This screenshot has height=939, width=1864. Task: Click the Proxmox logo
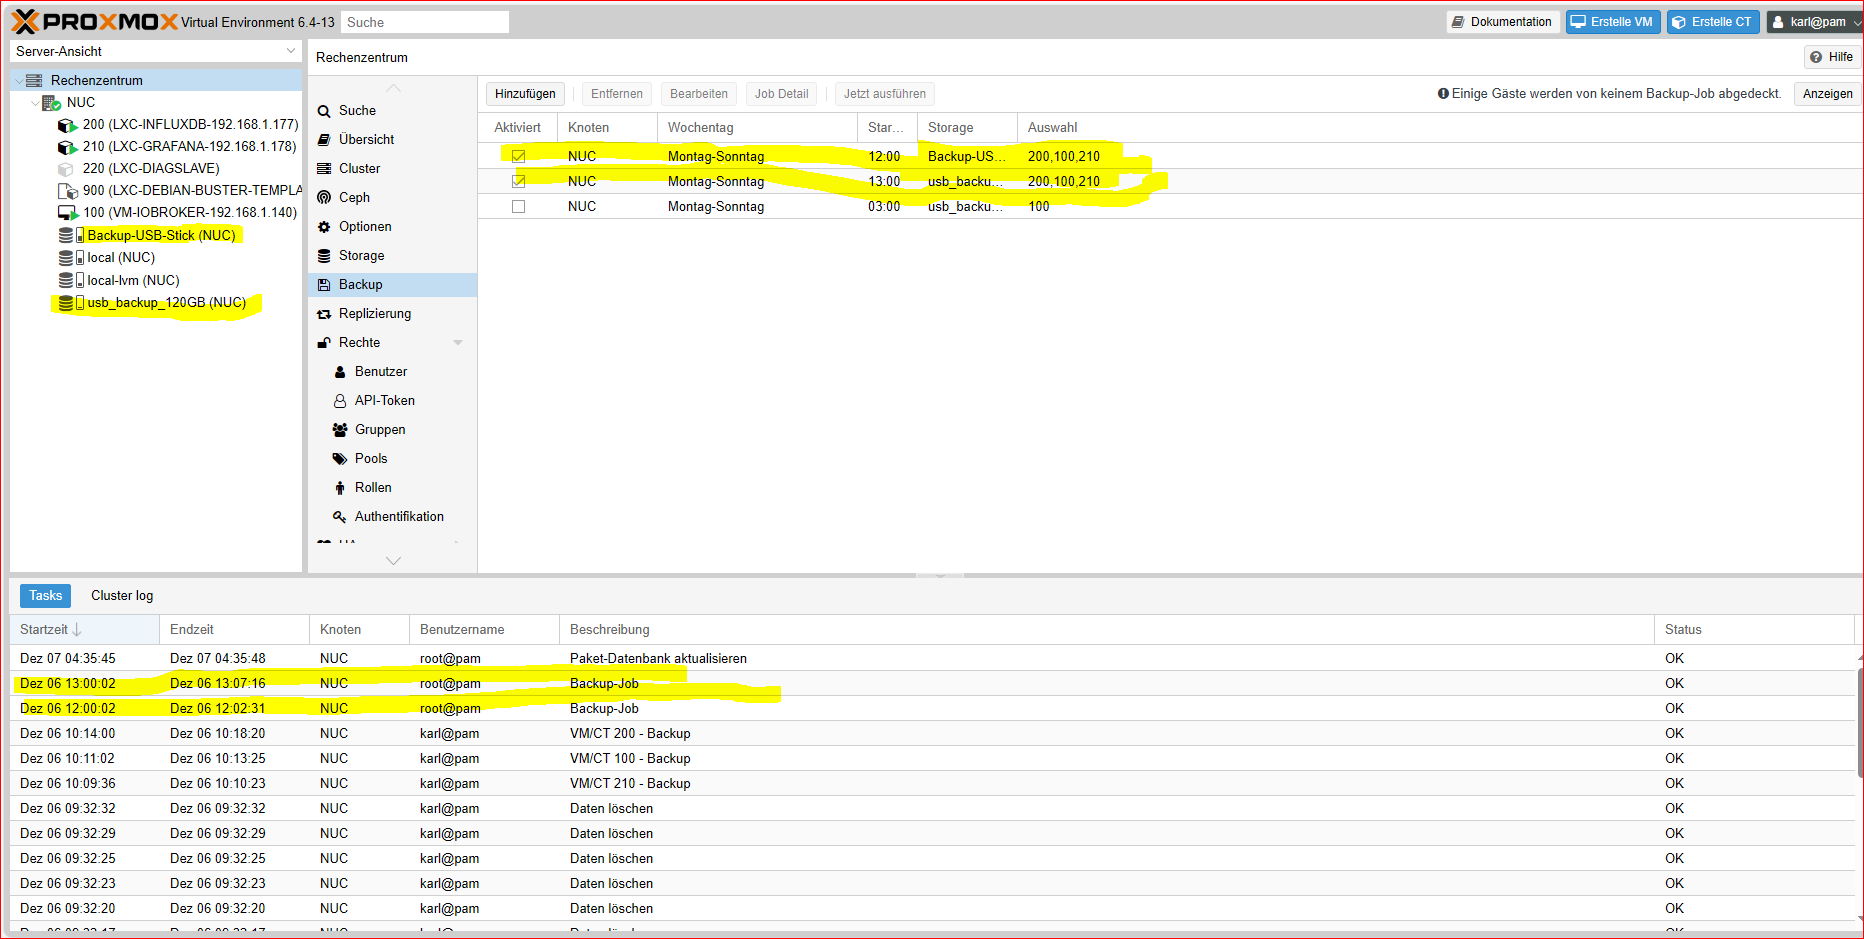(94, 21)
